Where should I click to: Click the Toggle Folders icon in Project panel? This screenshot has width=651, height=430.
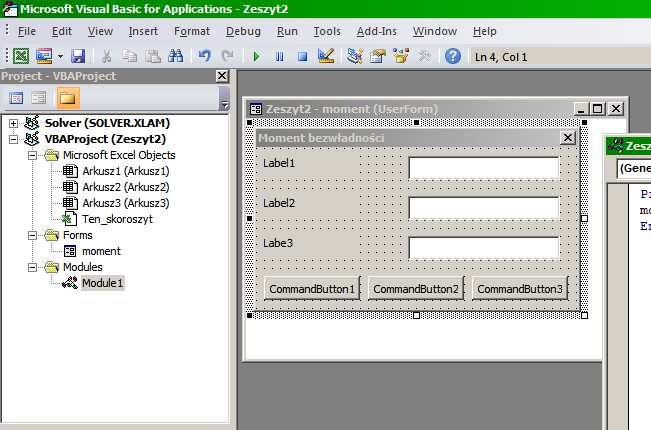click(x=68, y=98)
